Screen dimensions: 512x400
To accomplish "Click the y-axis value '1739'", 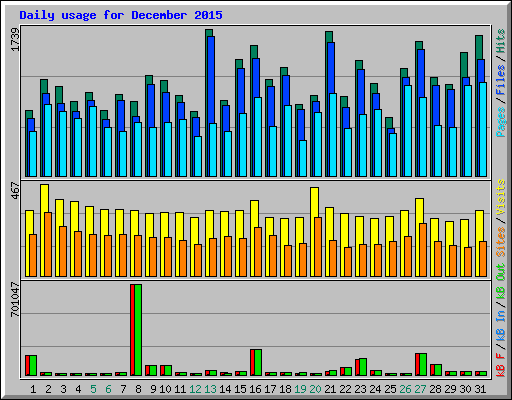I will click(15, 40).
